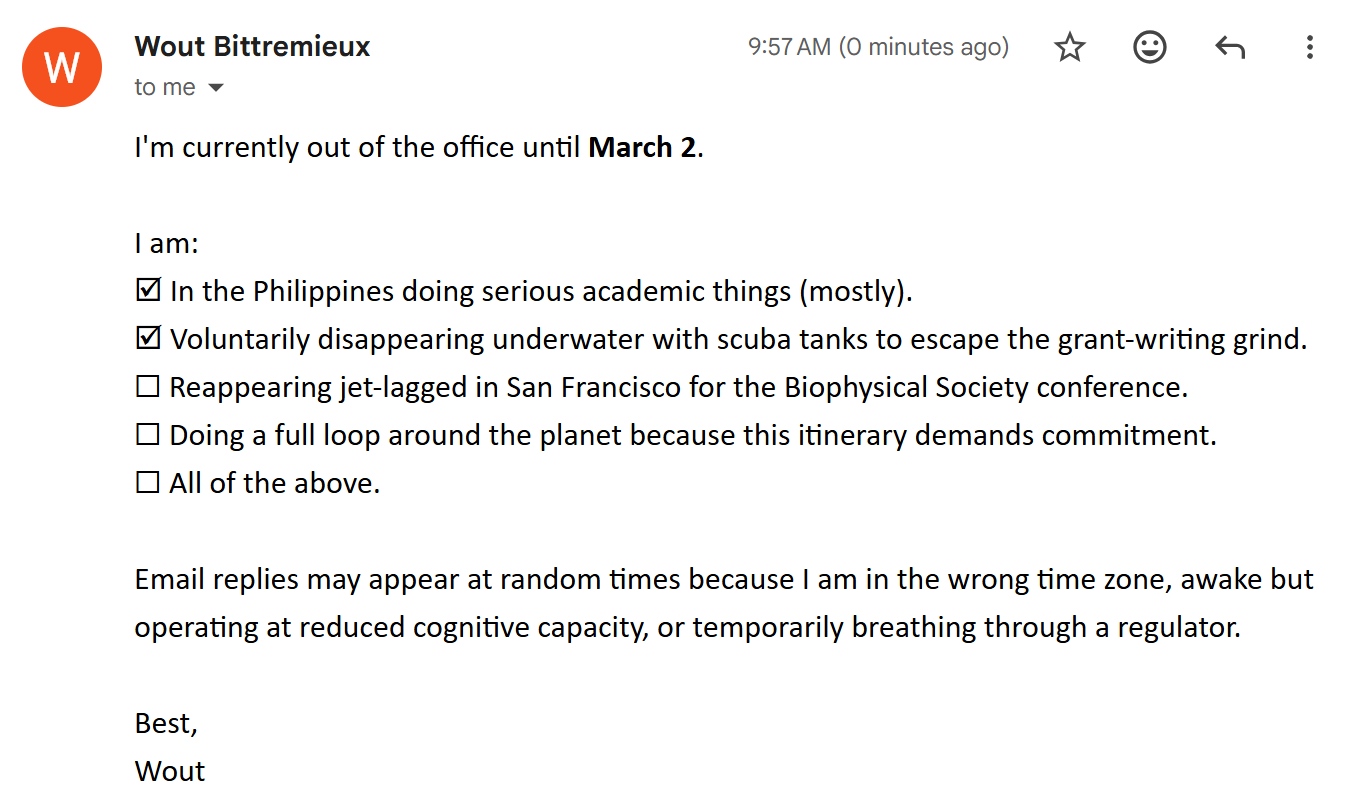1354x810 pixels.
Task: Click the empty box for full loop line
Action: [x=148, y=435]
